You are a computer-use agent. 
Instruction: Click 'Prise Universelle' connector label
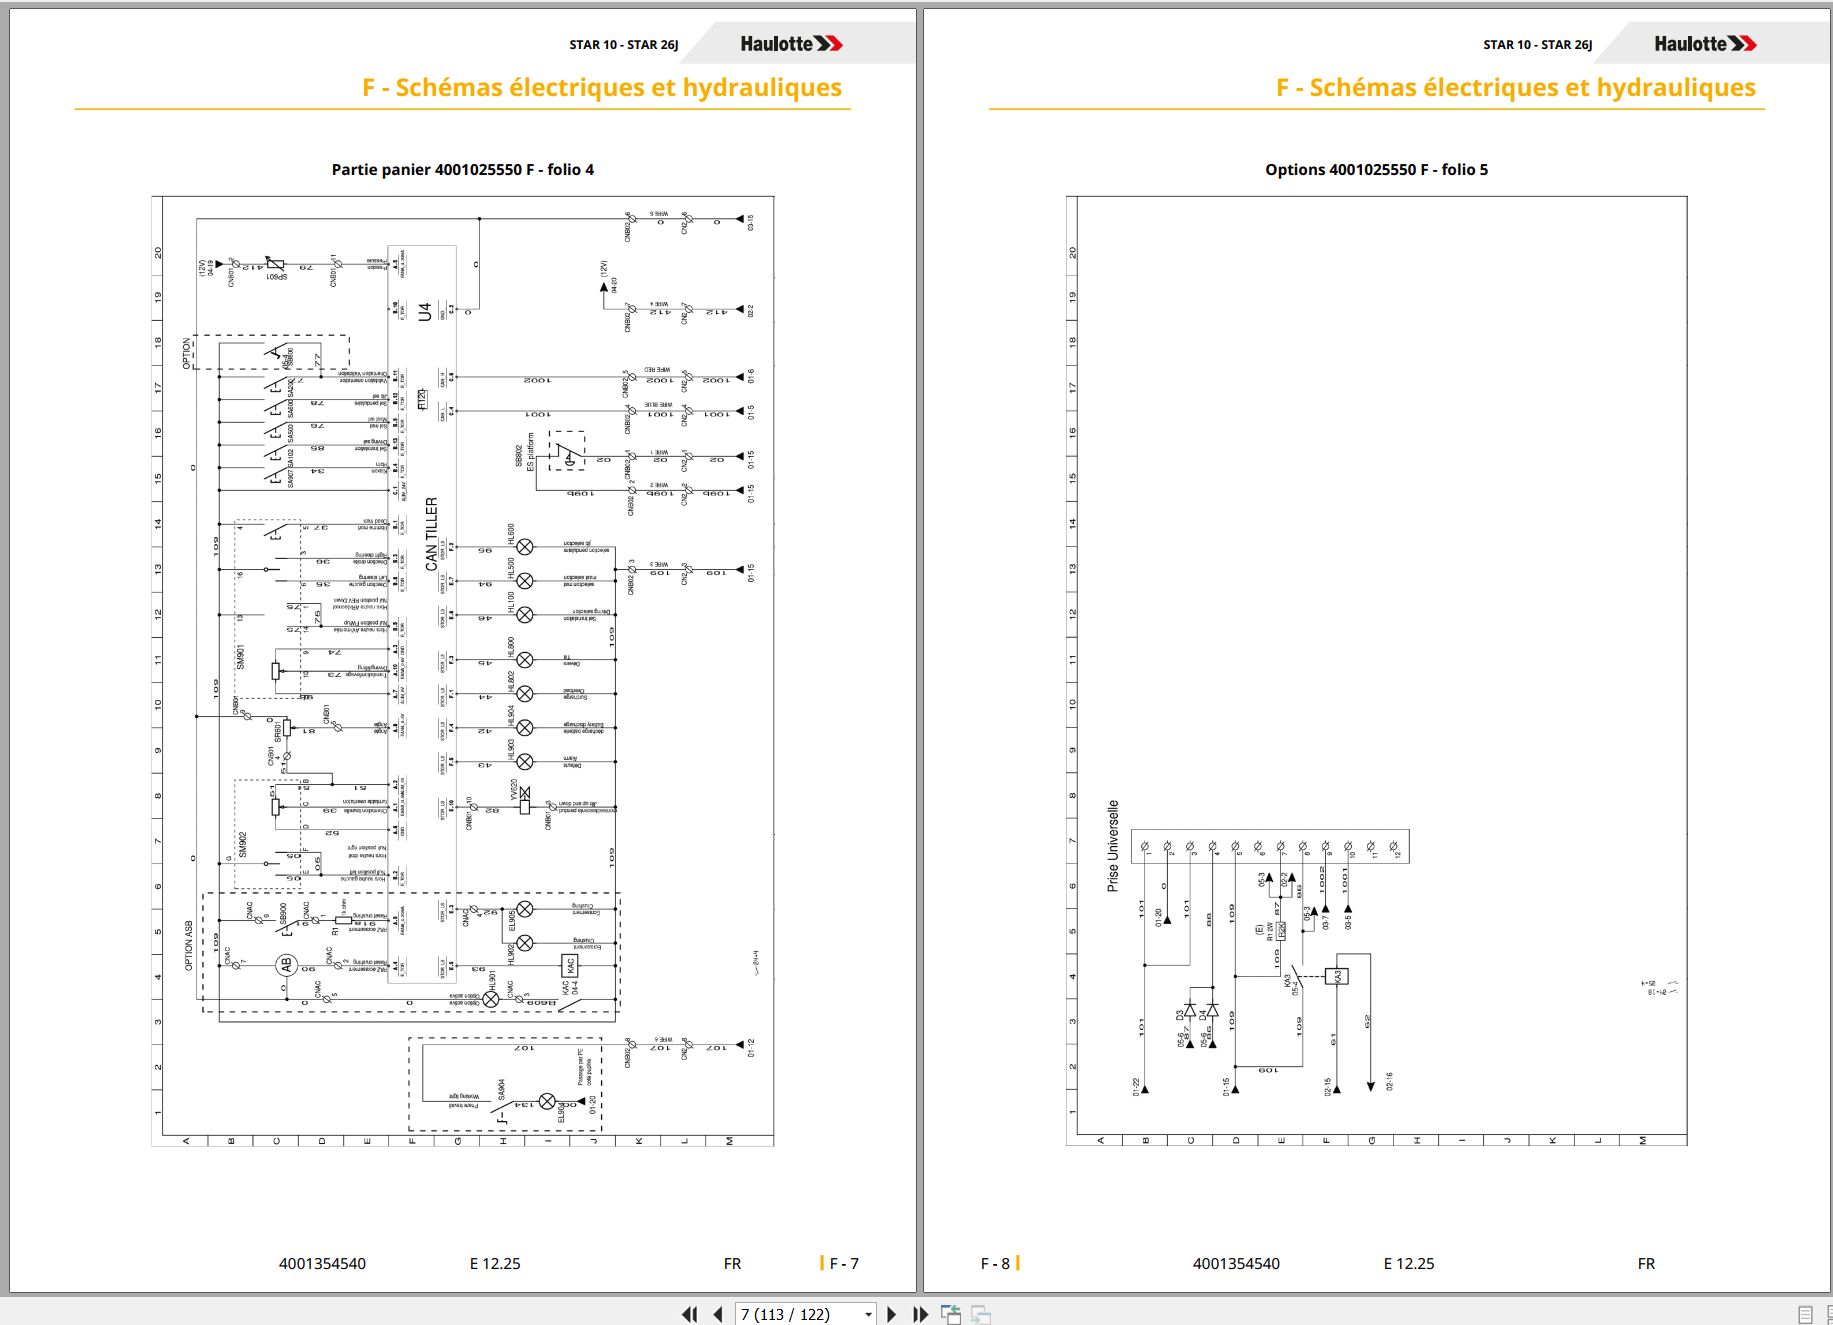point(1113,846)
